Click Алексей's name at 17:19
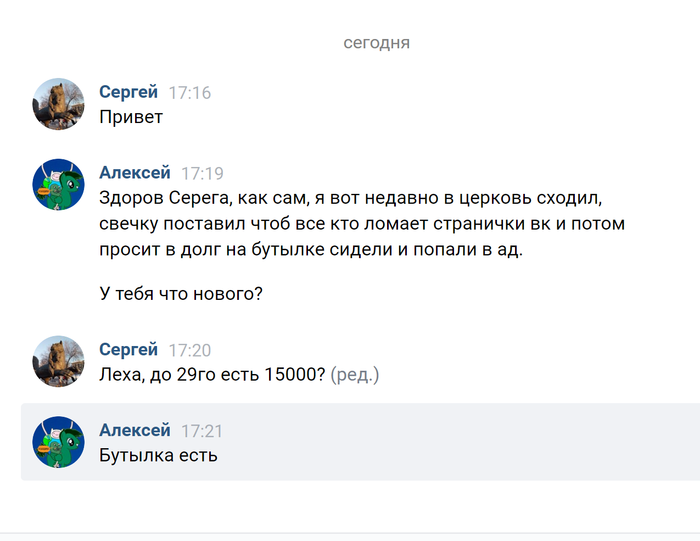 134,172
